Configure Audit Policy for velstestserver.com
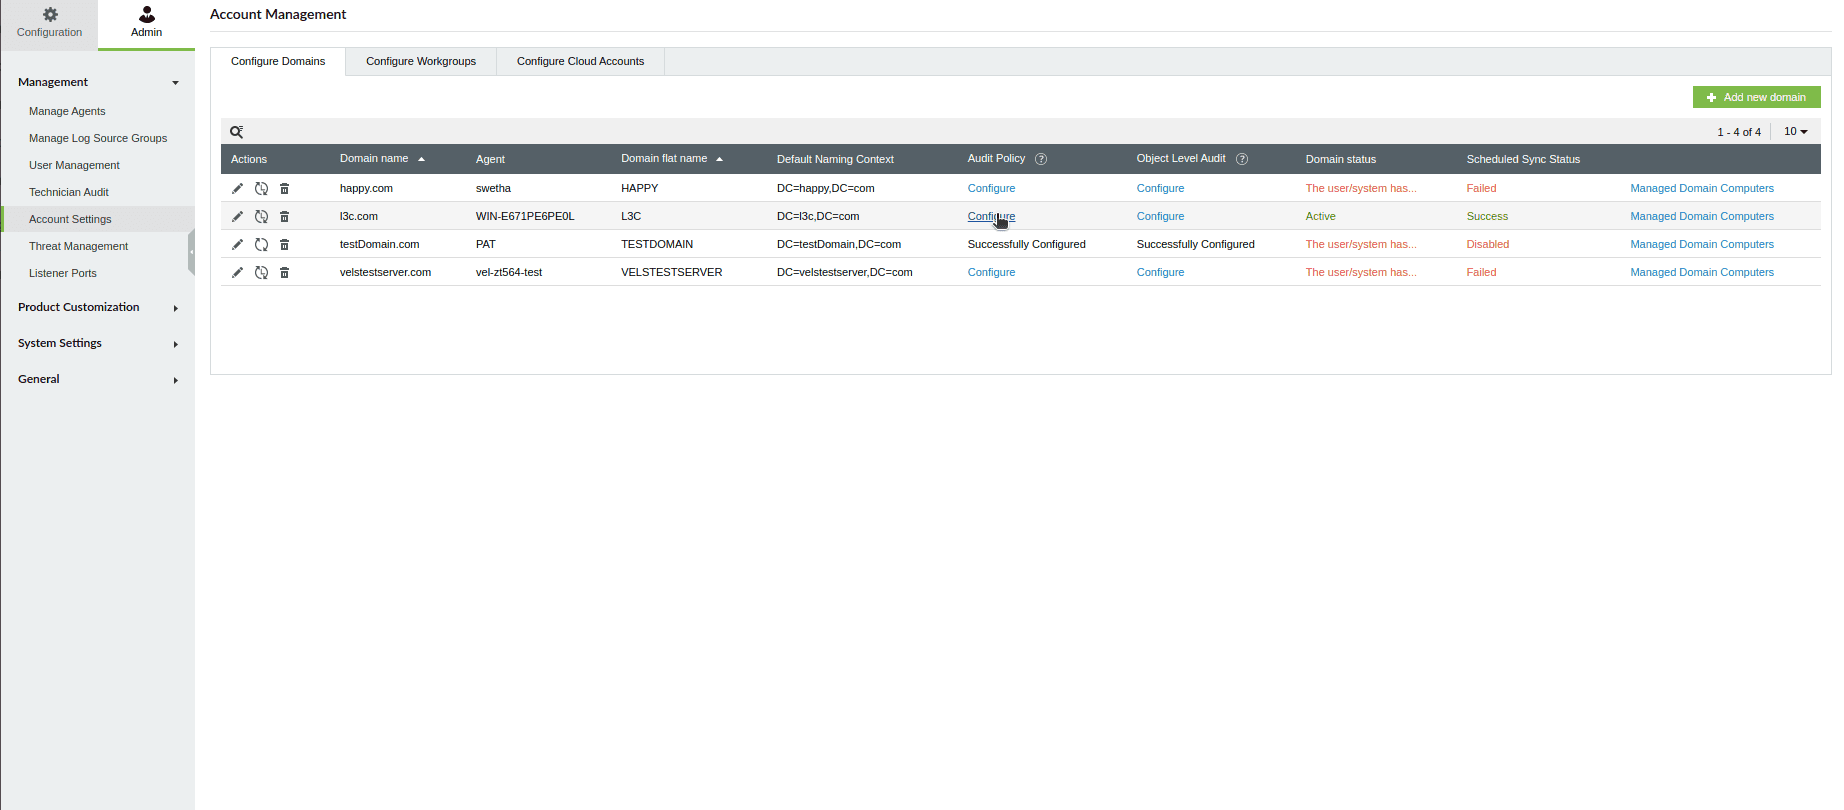 click(991, 272)
